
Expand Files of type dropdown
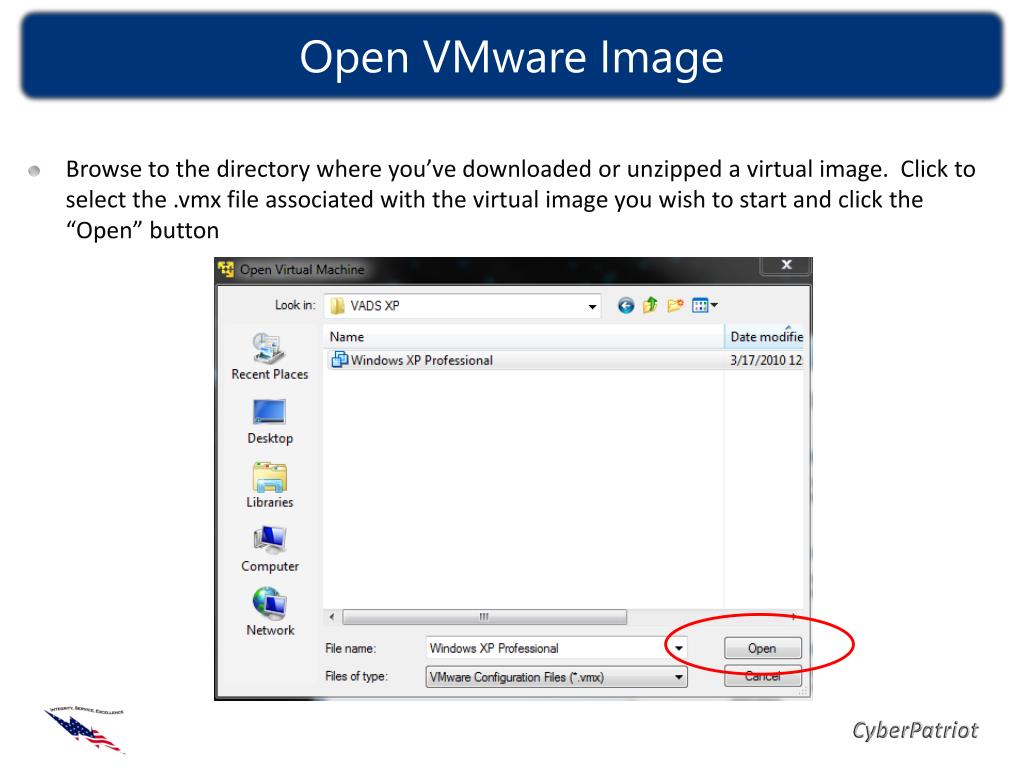pyautogui.click(x=679, y=677)
